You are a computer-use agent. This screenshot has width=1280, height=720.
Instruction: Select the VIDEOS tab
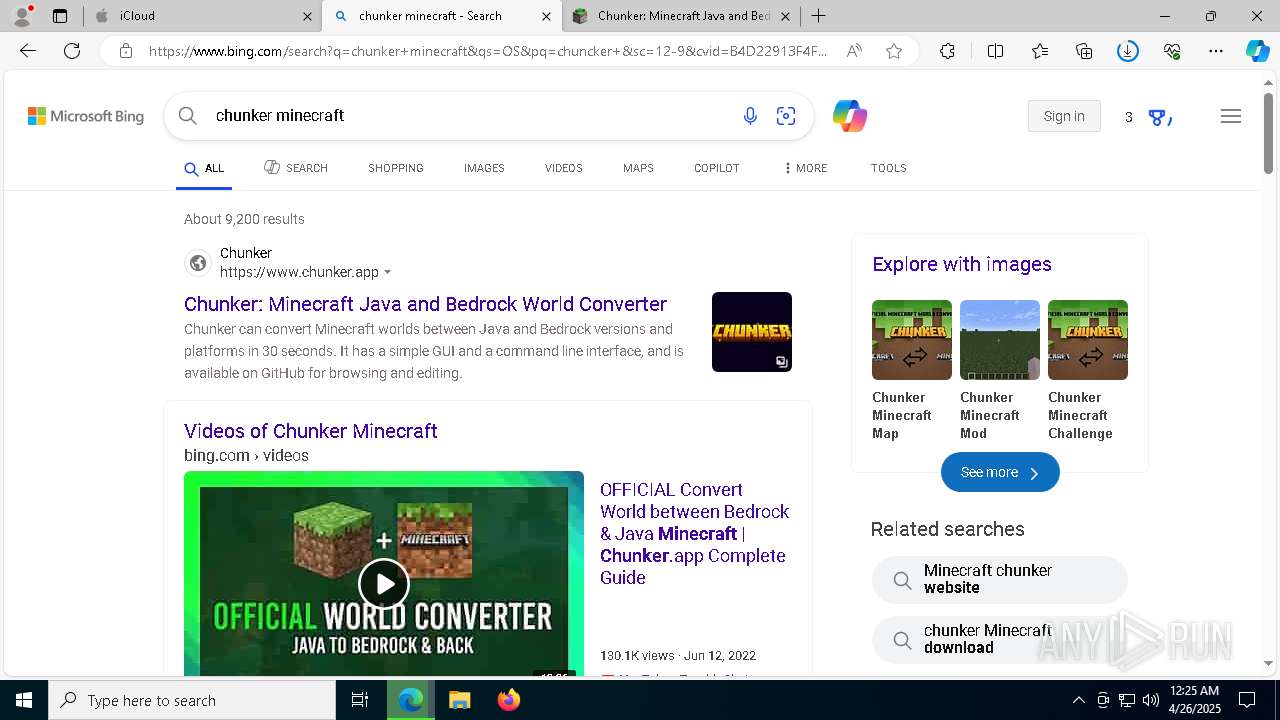coord(564,168)
